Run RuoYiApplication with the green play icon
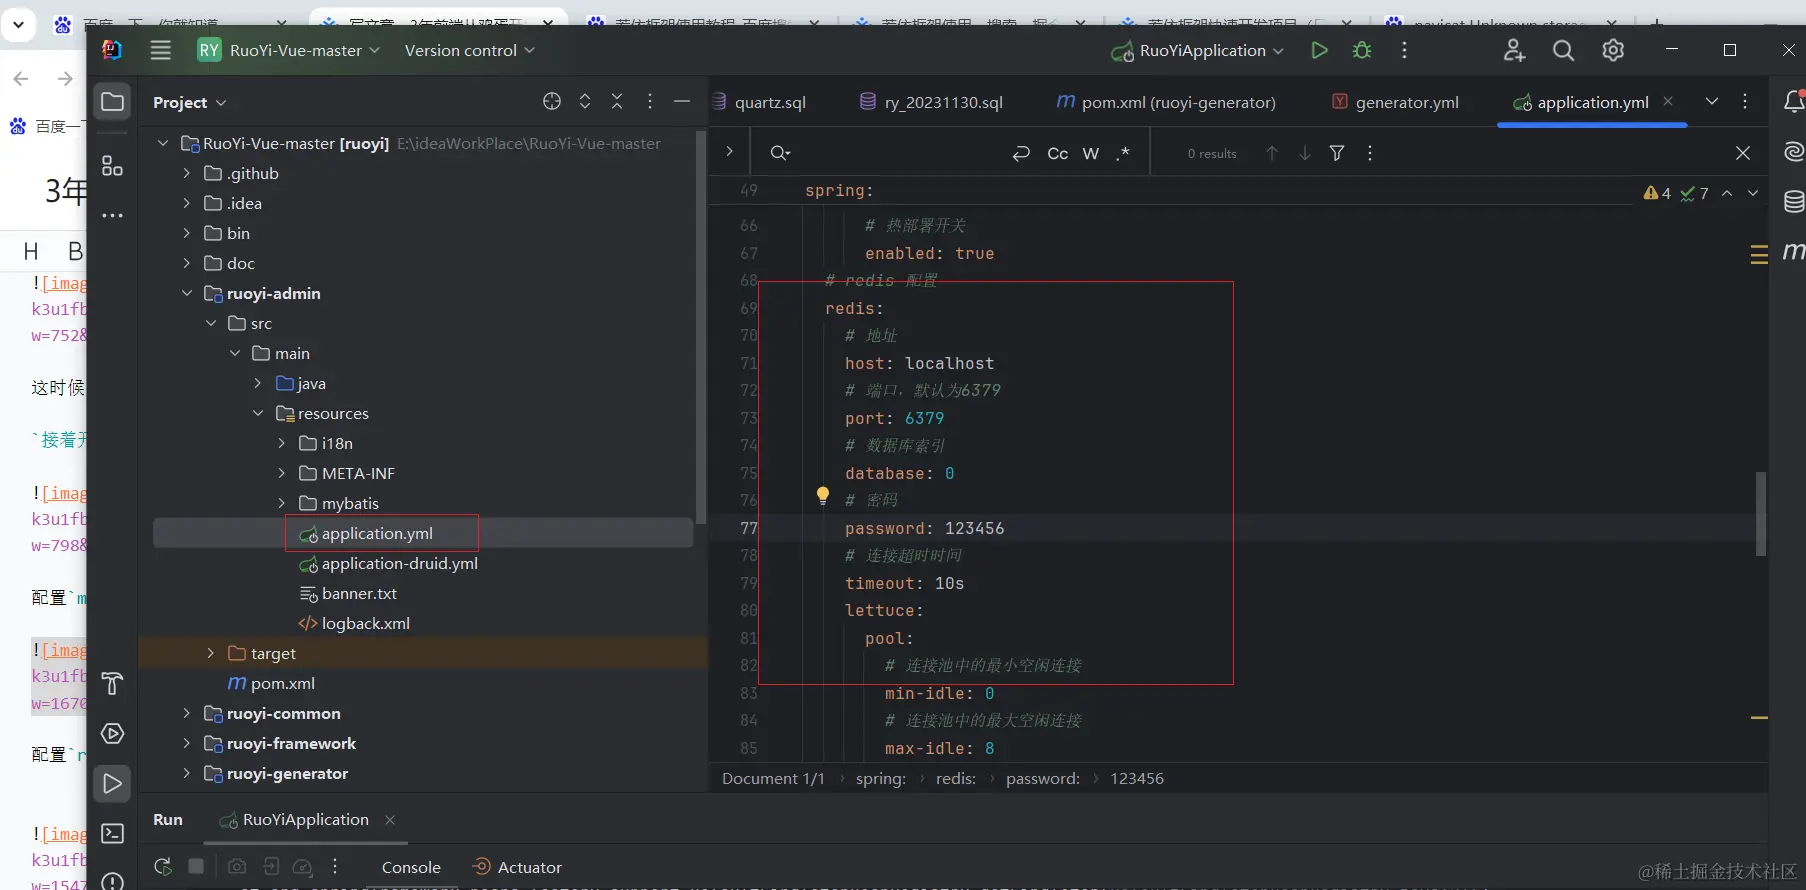 pyautogui.click(x=1319, y=50)
